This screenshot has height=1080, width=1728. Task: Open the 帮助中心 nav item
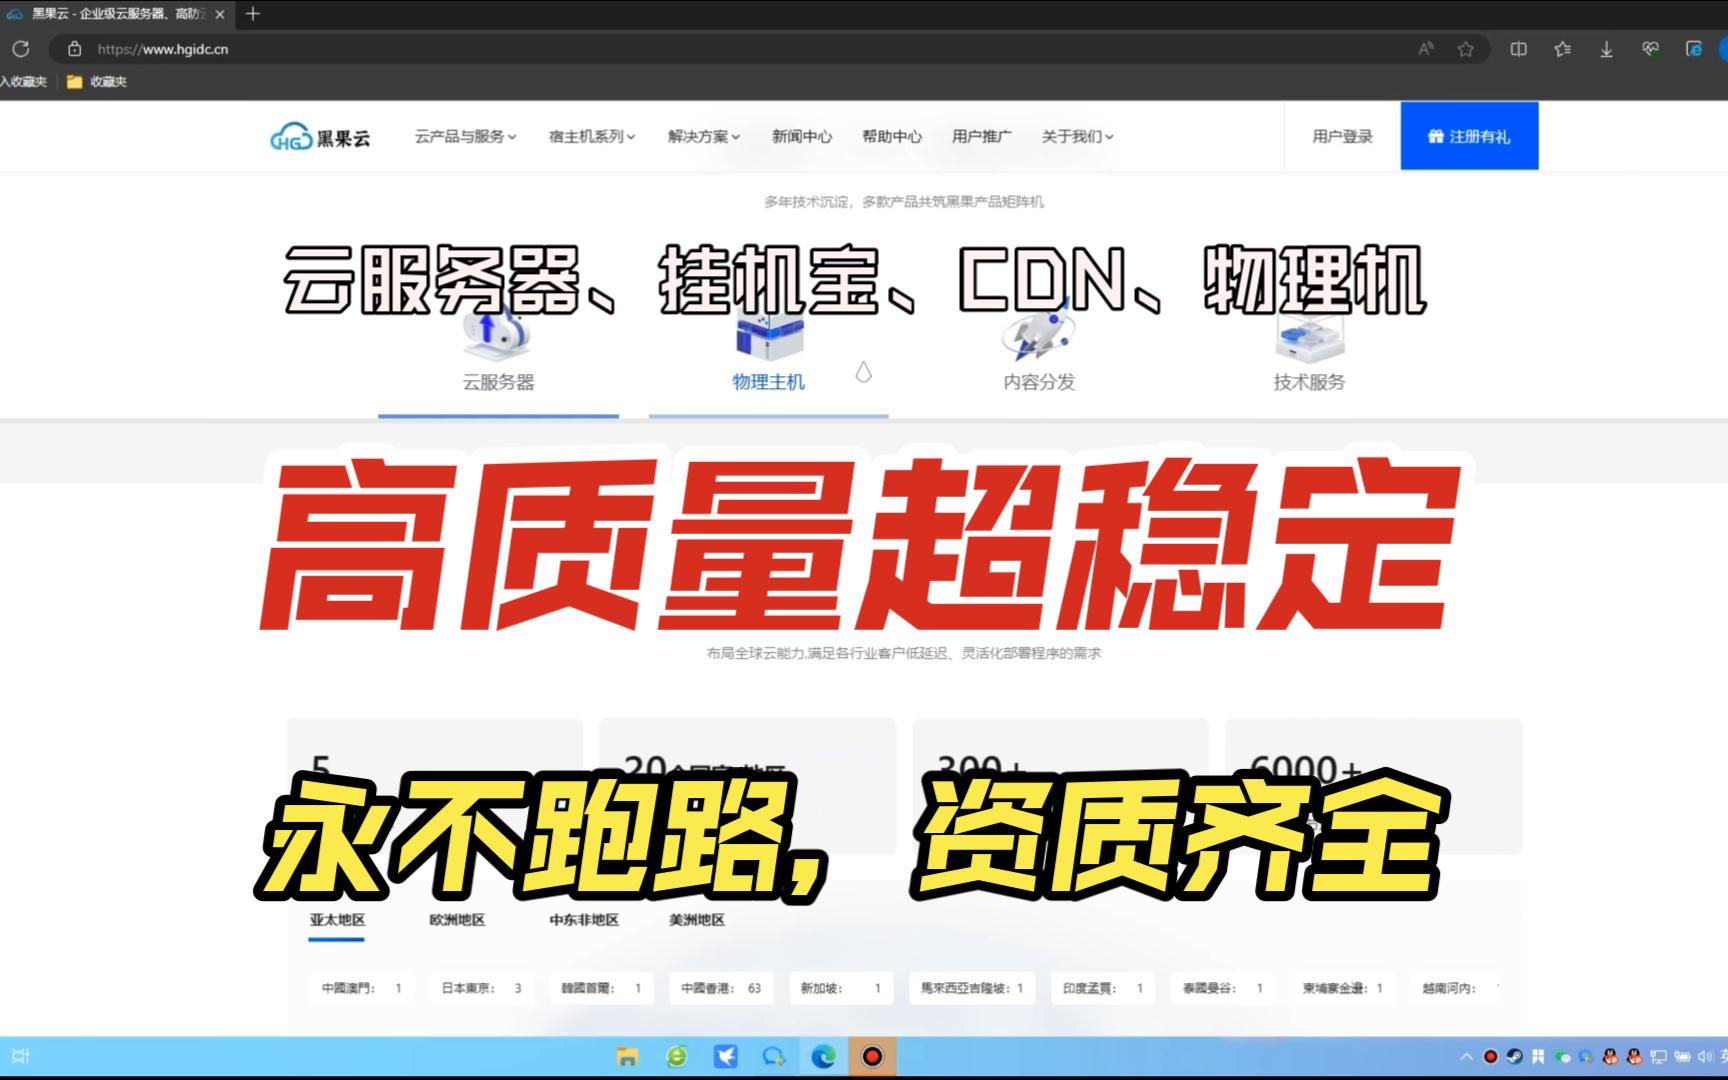pos(892,137)
